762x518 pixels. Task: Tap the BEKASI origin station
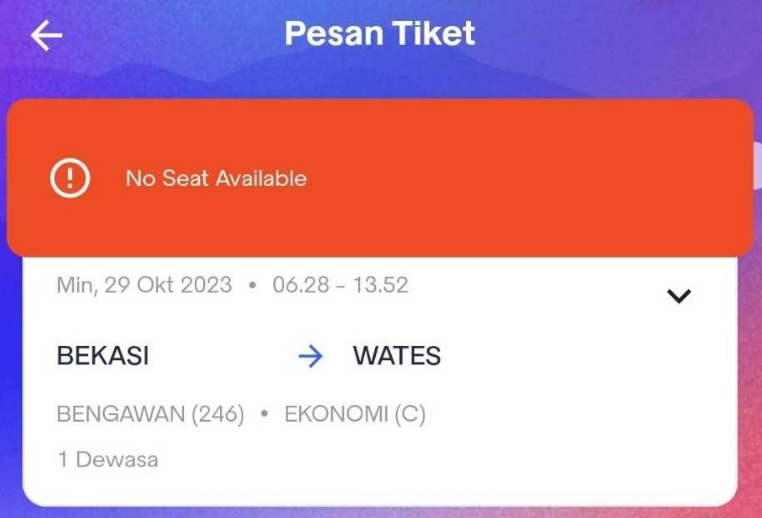(x=103, y=356)
